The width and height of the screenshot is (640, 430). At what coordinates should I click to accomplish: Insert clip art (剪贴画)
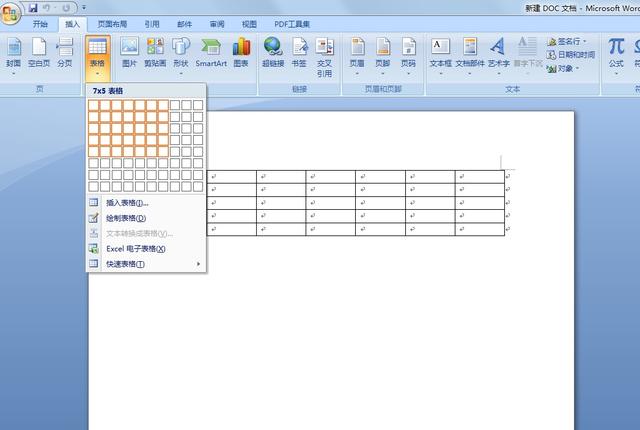click(155, 52)
